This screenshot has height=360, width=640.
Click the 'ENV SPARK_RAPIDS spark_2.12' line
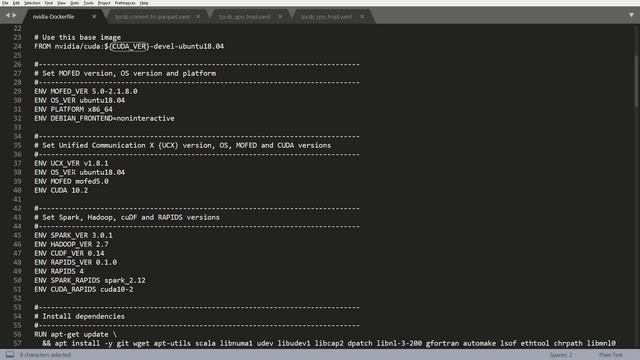coord(90,280)
